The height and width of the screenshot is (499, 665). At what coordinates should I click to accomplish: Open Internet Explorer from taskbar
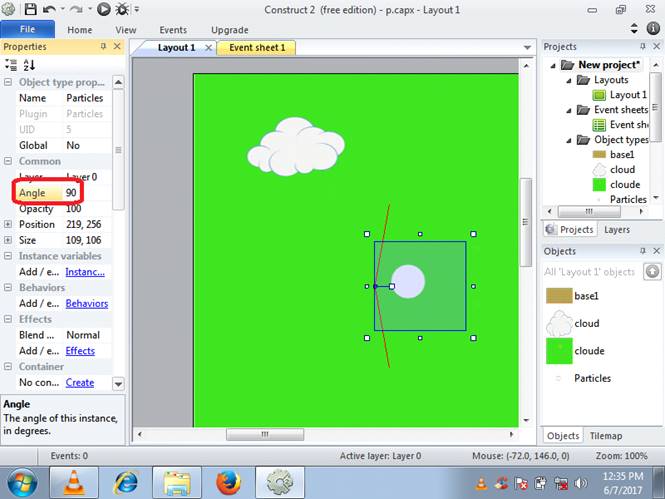[x=125, y=482]
